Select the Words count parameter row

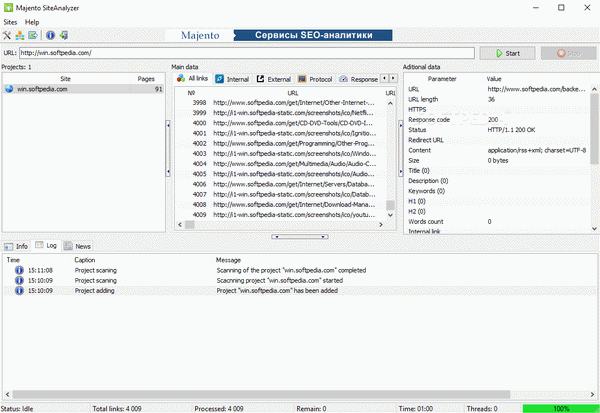coord(497,221)
